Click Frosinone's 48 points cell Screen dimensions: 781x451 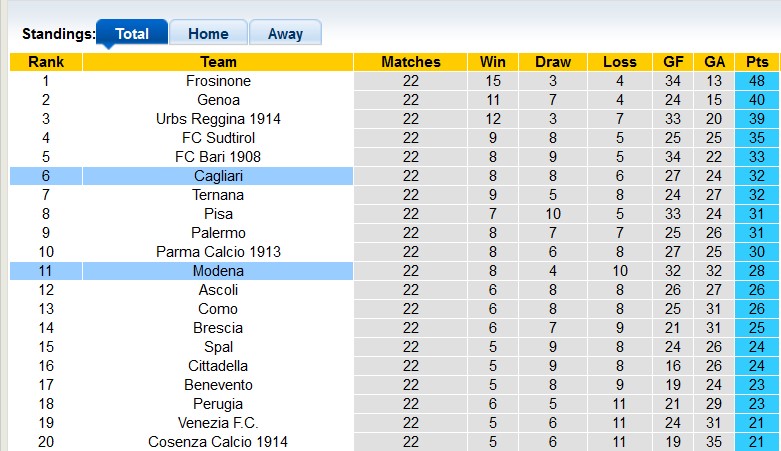[x=756, y=81]
